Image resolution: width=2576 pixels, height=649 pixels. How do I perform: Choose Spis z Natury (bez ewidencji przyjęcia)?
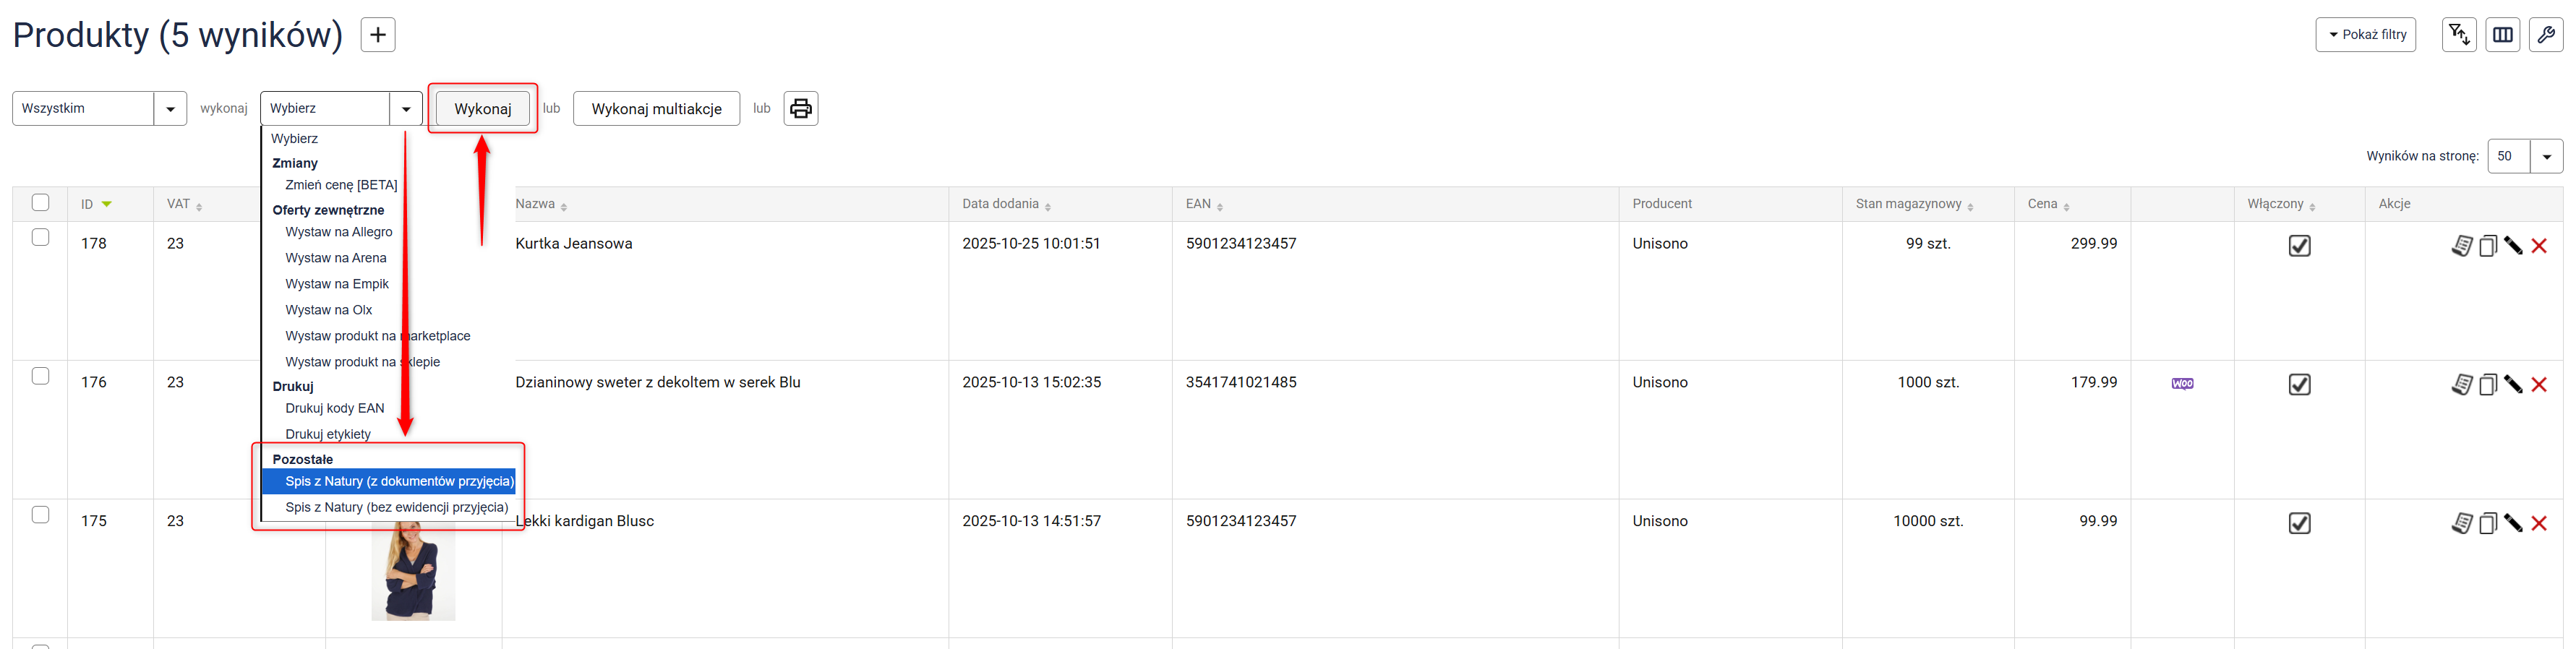396,507
